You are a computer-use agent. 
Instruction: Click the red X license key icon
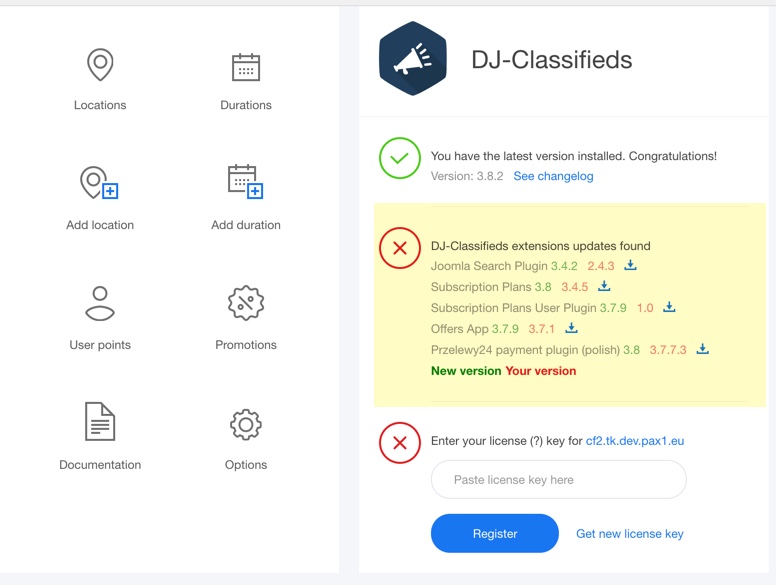pos(400,442)
